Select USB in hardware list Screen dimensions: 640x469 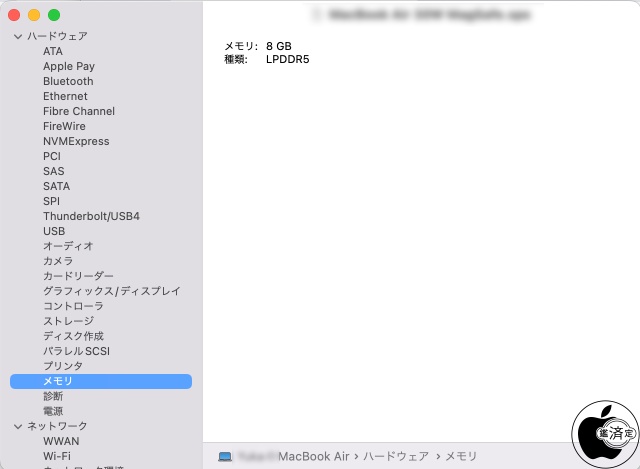[54, 231]
